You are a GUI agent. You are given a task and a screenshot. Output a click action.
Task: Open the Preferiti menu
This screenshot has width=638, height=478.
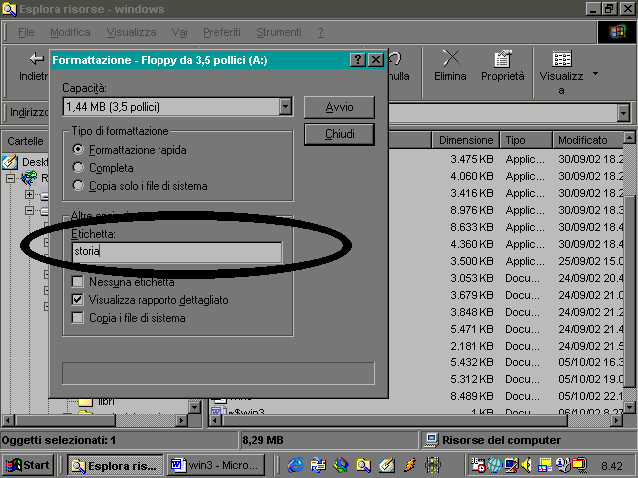point(222,32)
